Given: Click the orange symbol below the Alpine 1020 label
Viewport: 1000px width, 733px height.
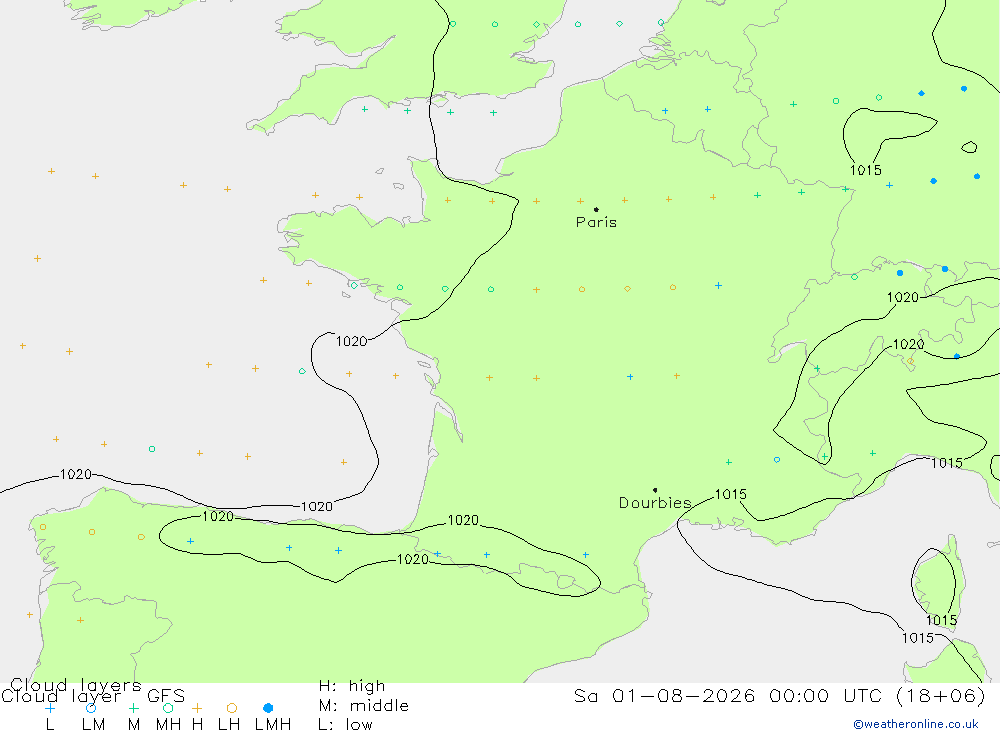Looking at the screenshot, I should click(x=911, y=362).
